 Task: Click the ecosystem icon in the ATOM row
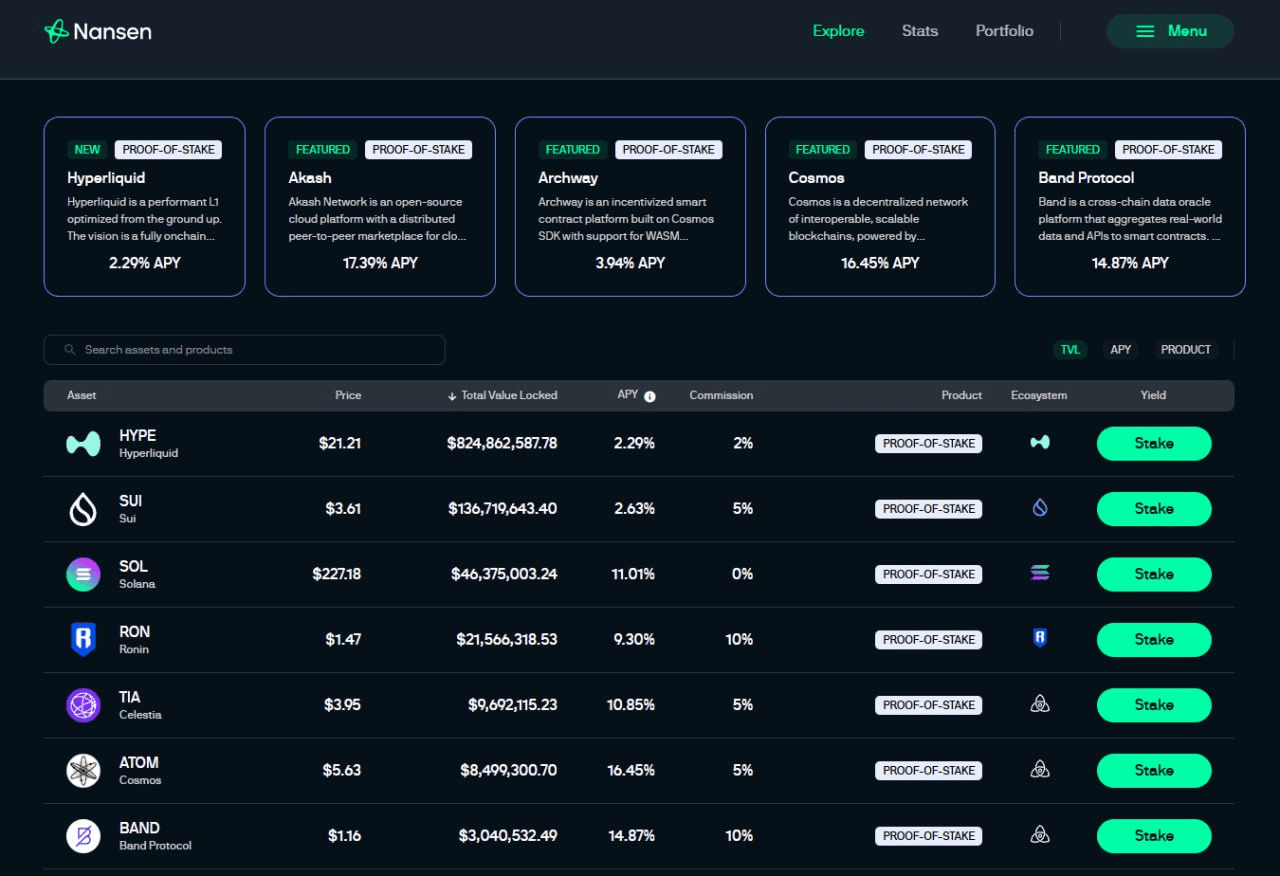pyautogui.click(x=1040, y=769)
